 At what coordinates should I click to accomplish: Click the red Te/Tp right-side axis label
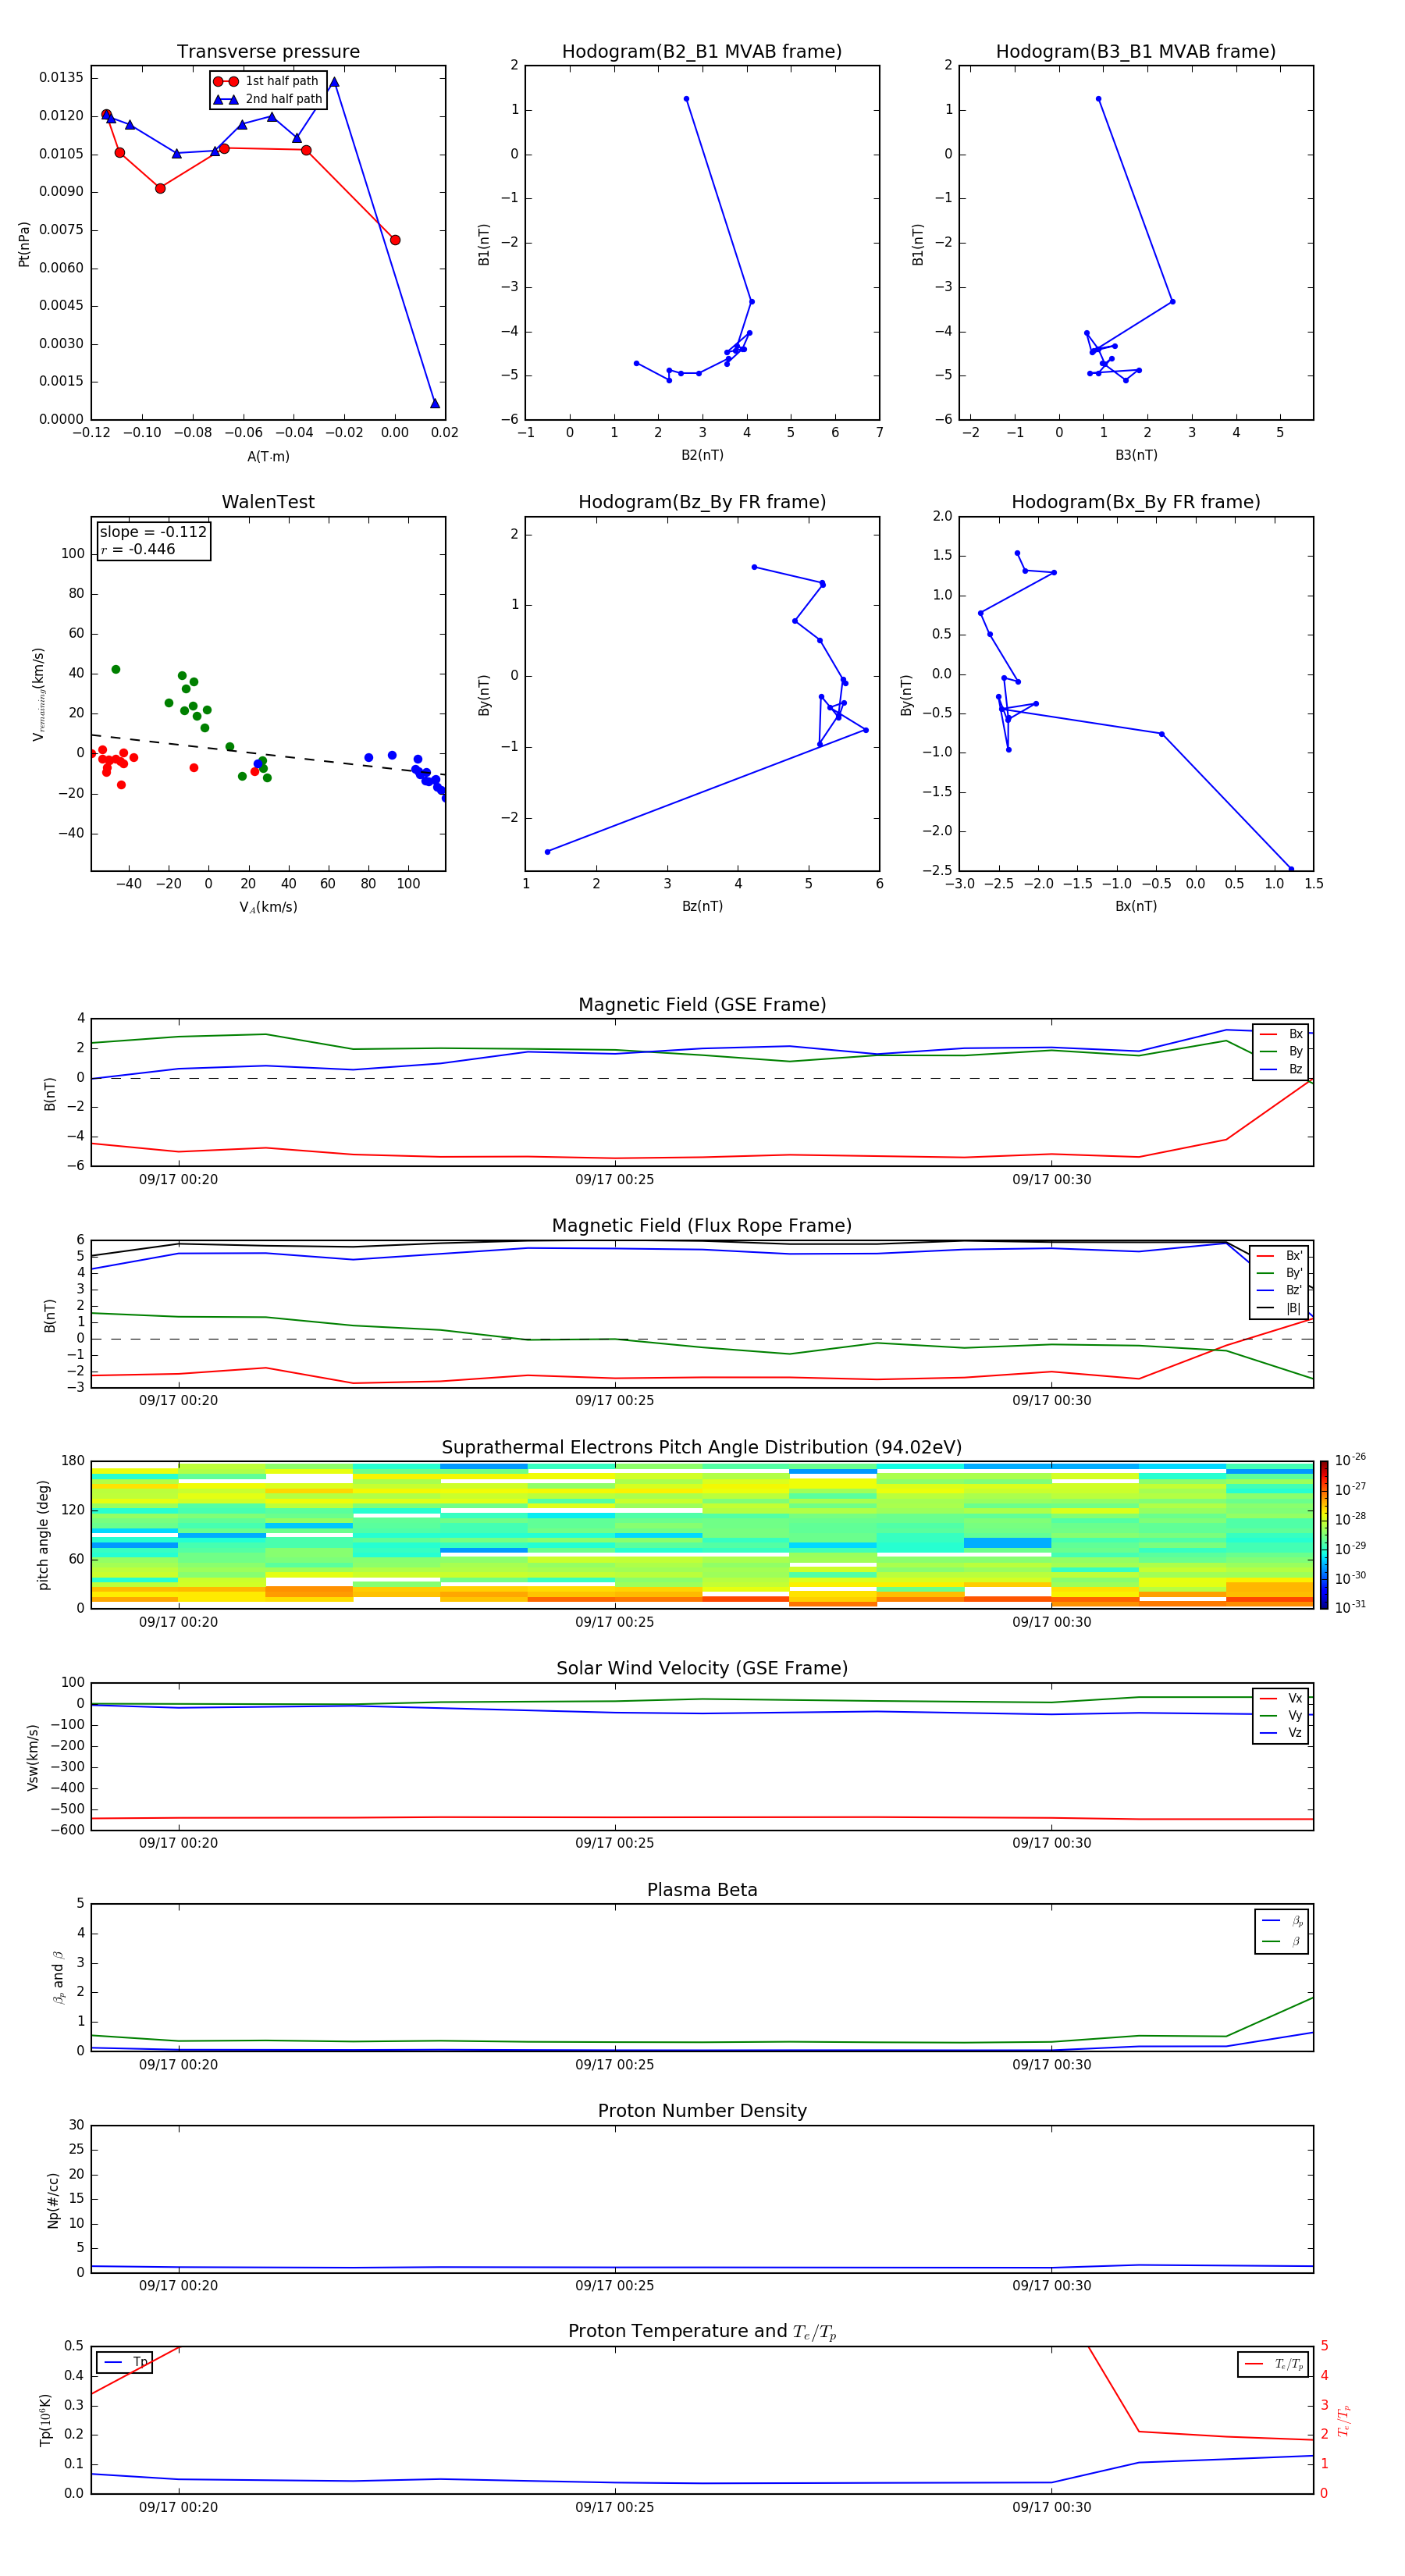[1344, 2420]
